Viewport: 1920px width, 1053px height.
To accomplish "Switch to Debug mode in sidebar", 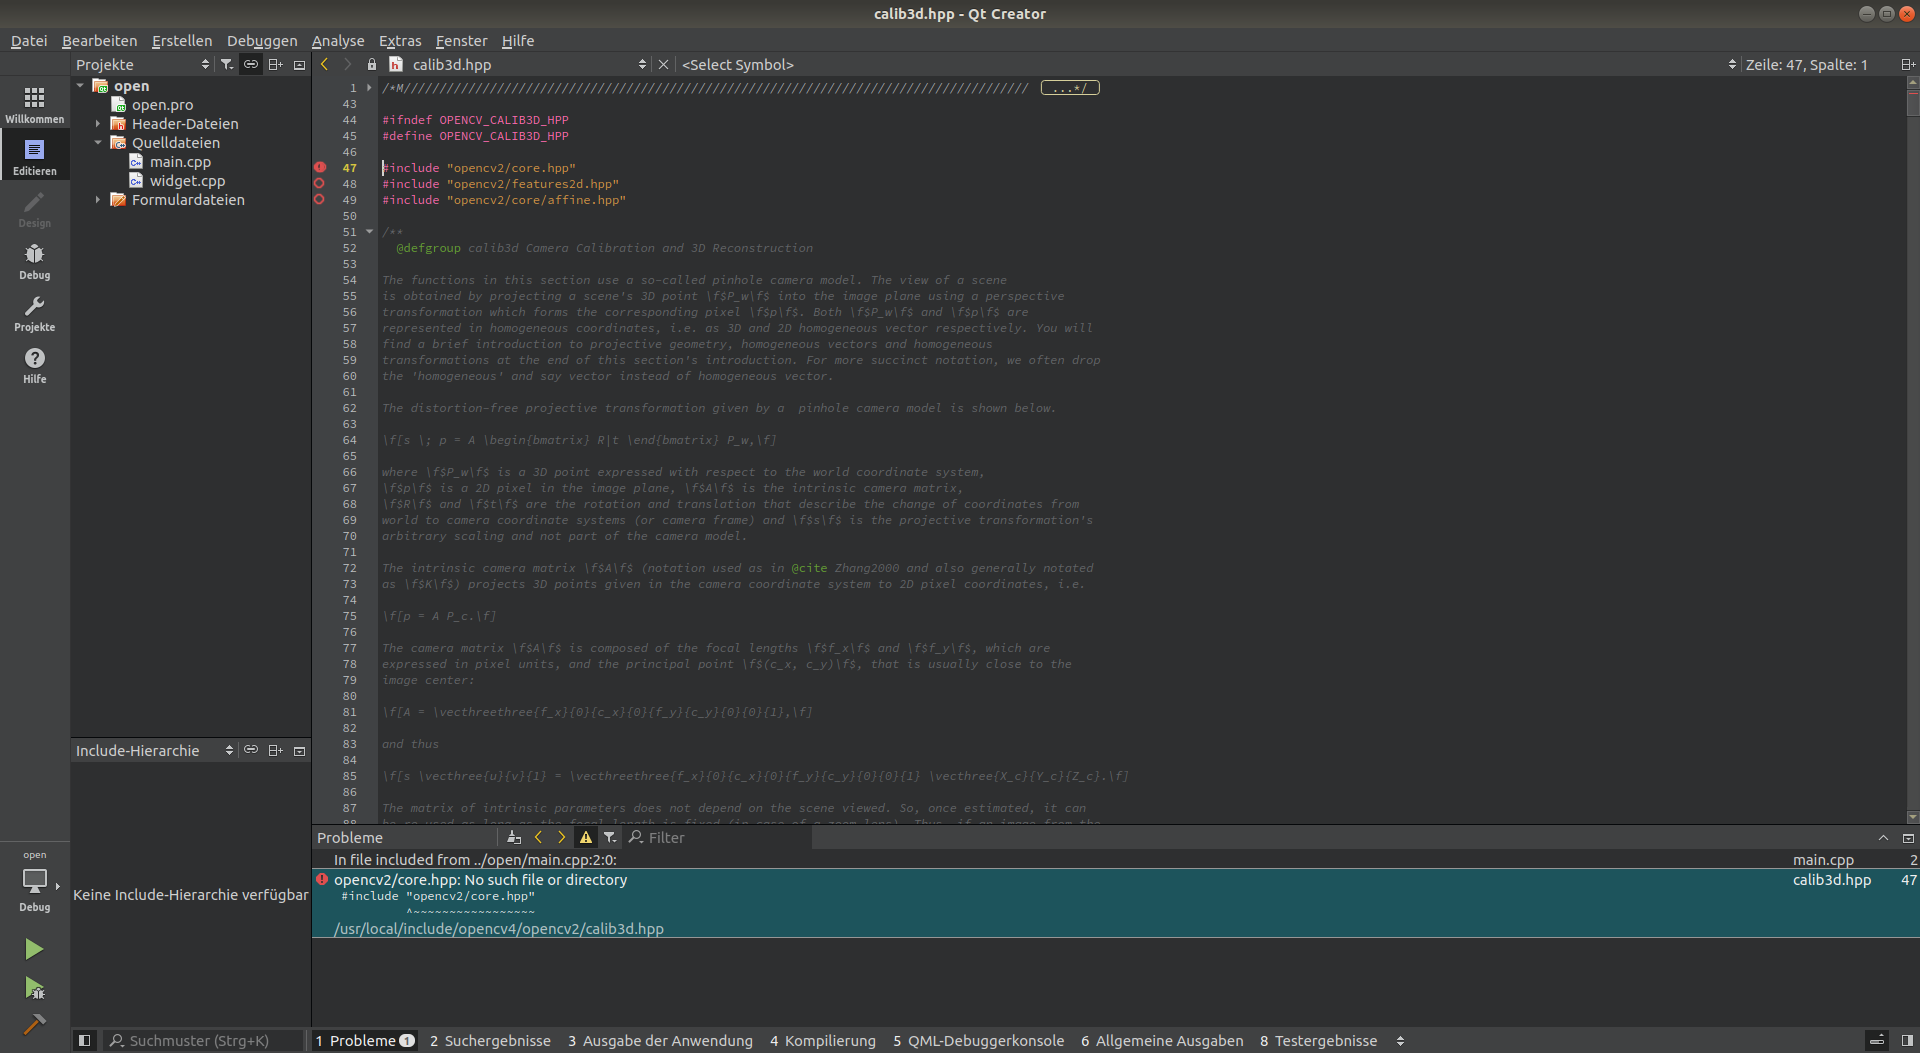I will coord(34,261).
